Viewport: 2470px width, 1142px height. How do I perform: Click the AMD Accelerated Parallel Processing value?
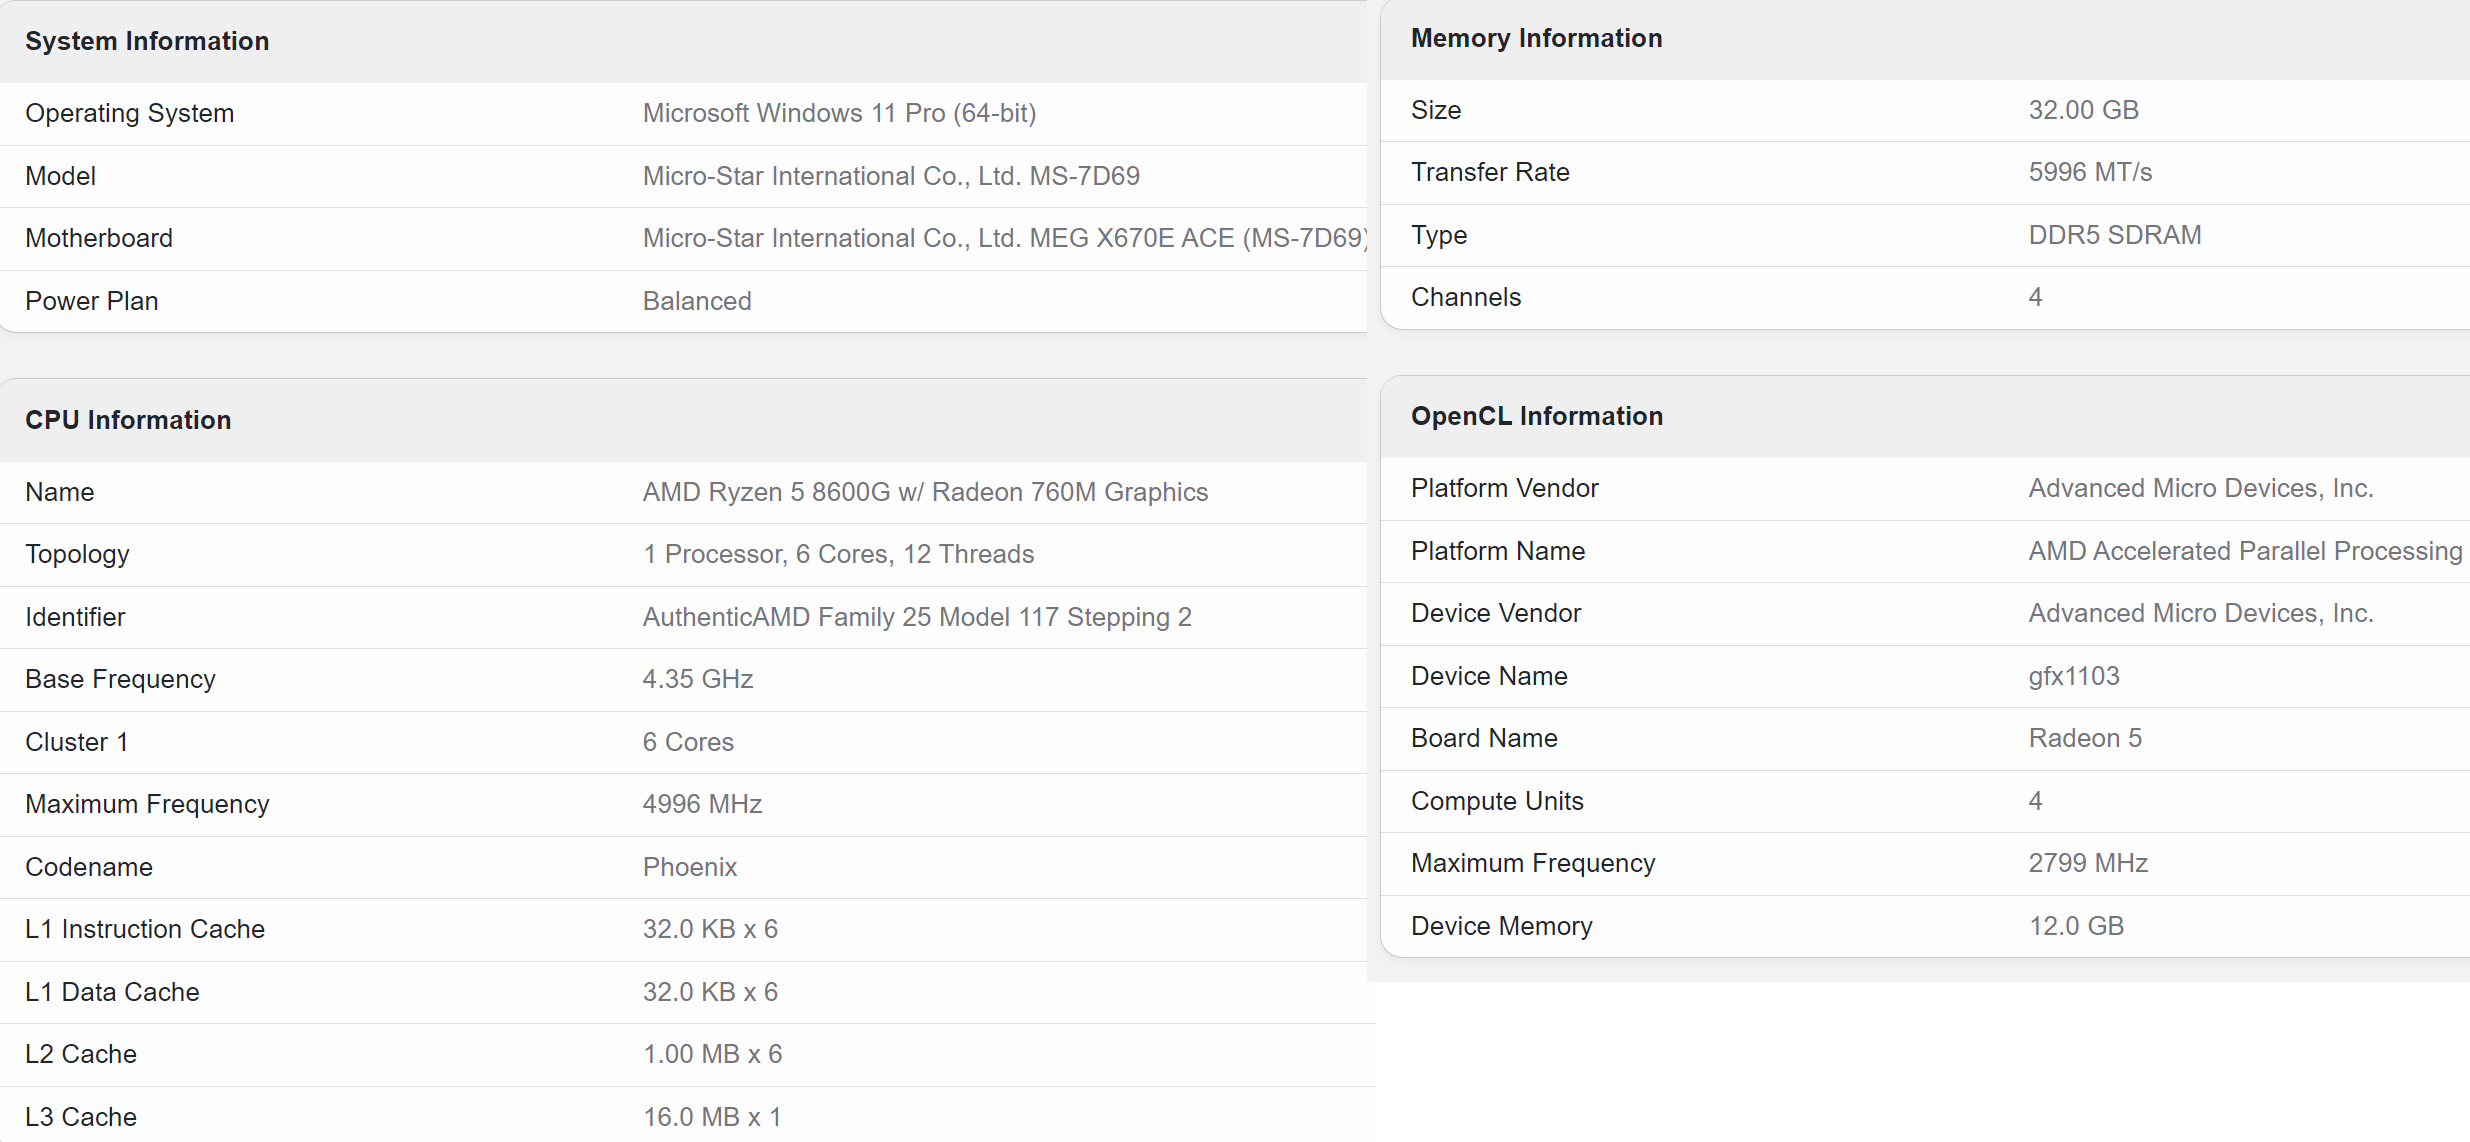coord(2245,551)
